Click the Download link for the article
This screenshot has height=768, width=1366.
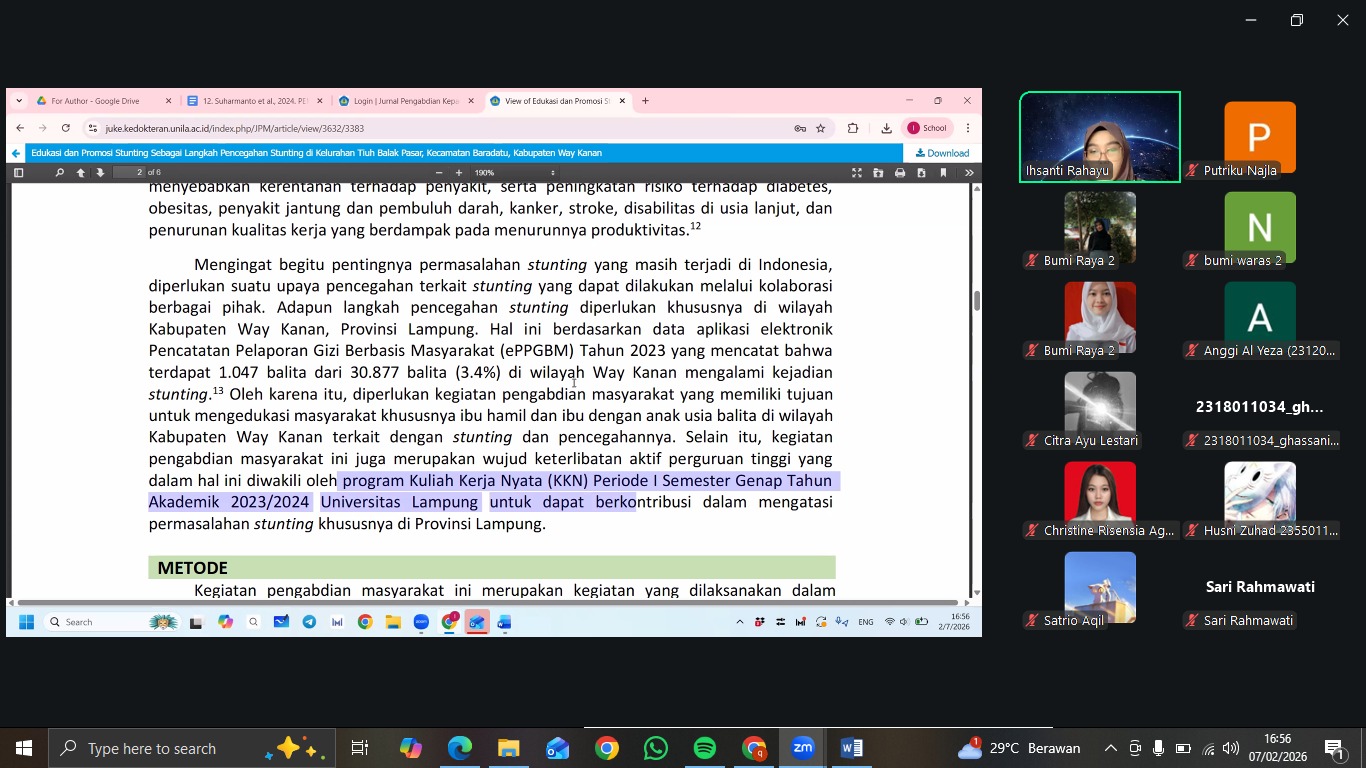(942, 153)
